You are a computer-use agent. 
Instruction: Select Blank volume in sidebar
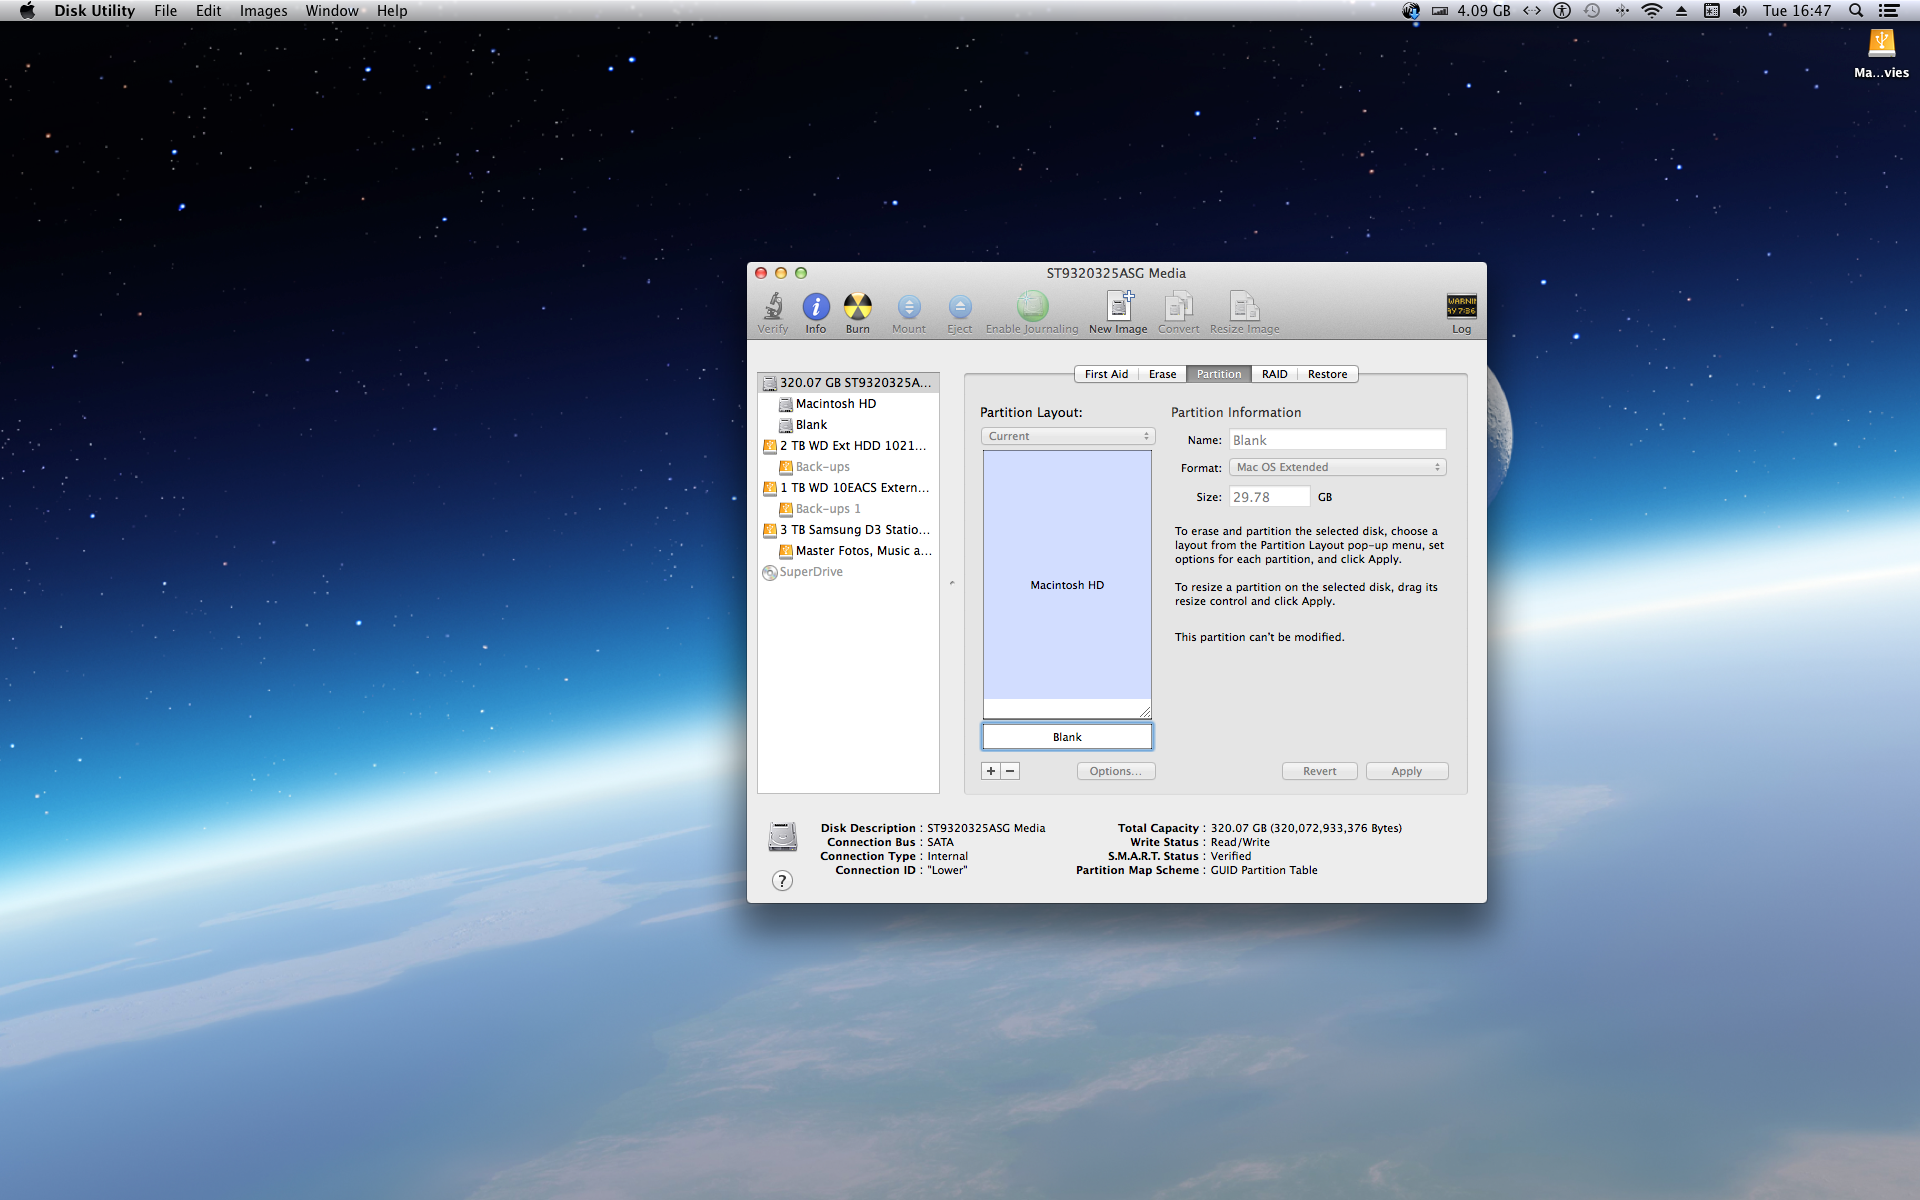(848, 425)
